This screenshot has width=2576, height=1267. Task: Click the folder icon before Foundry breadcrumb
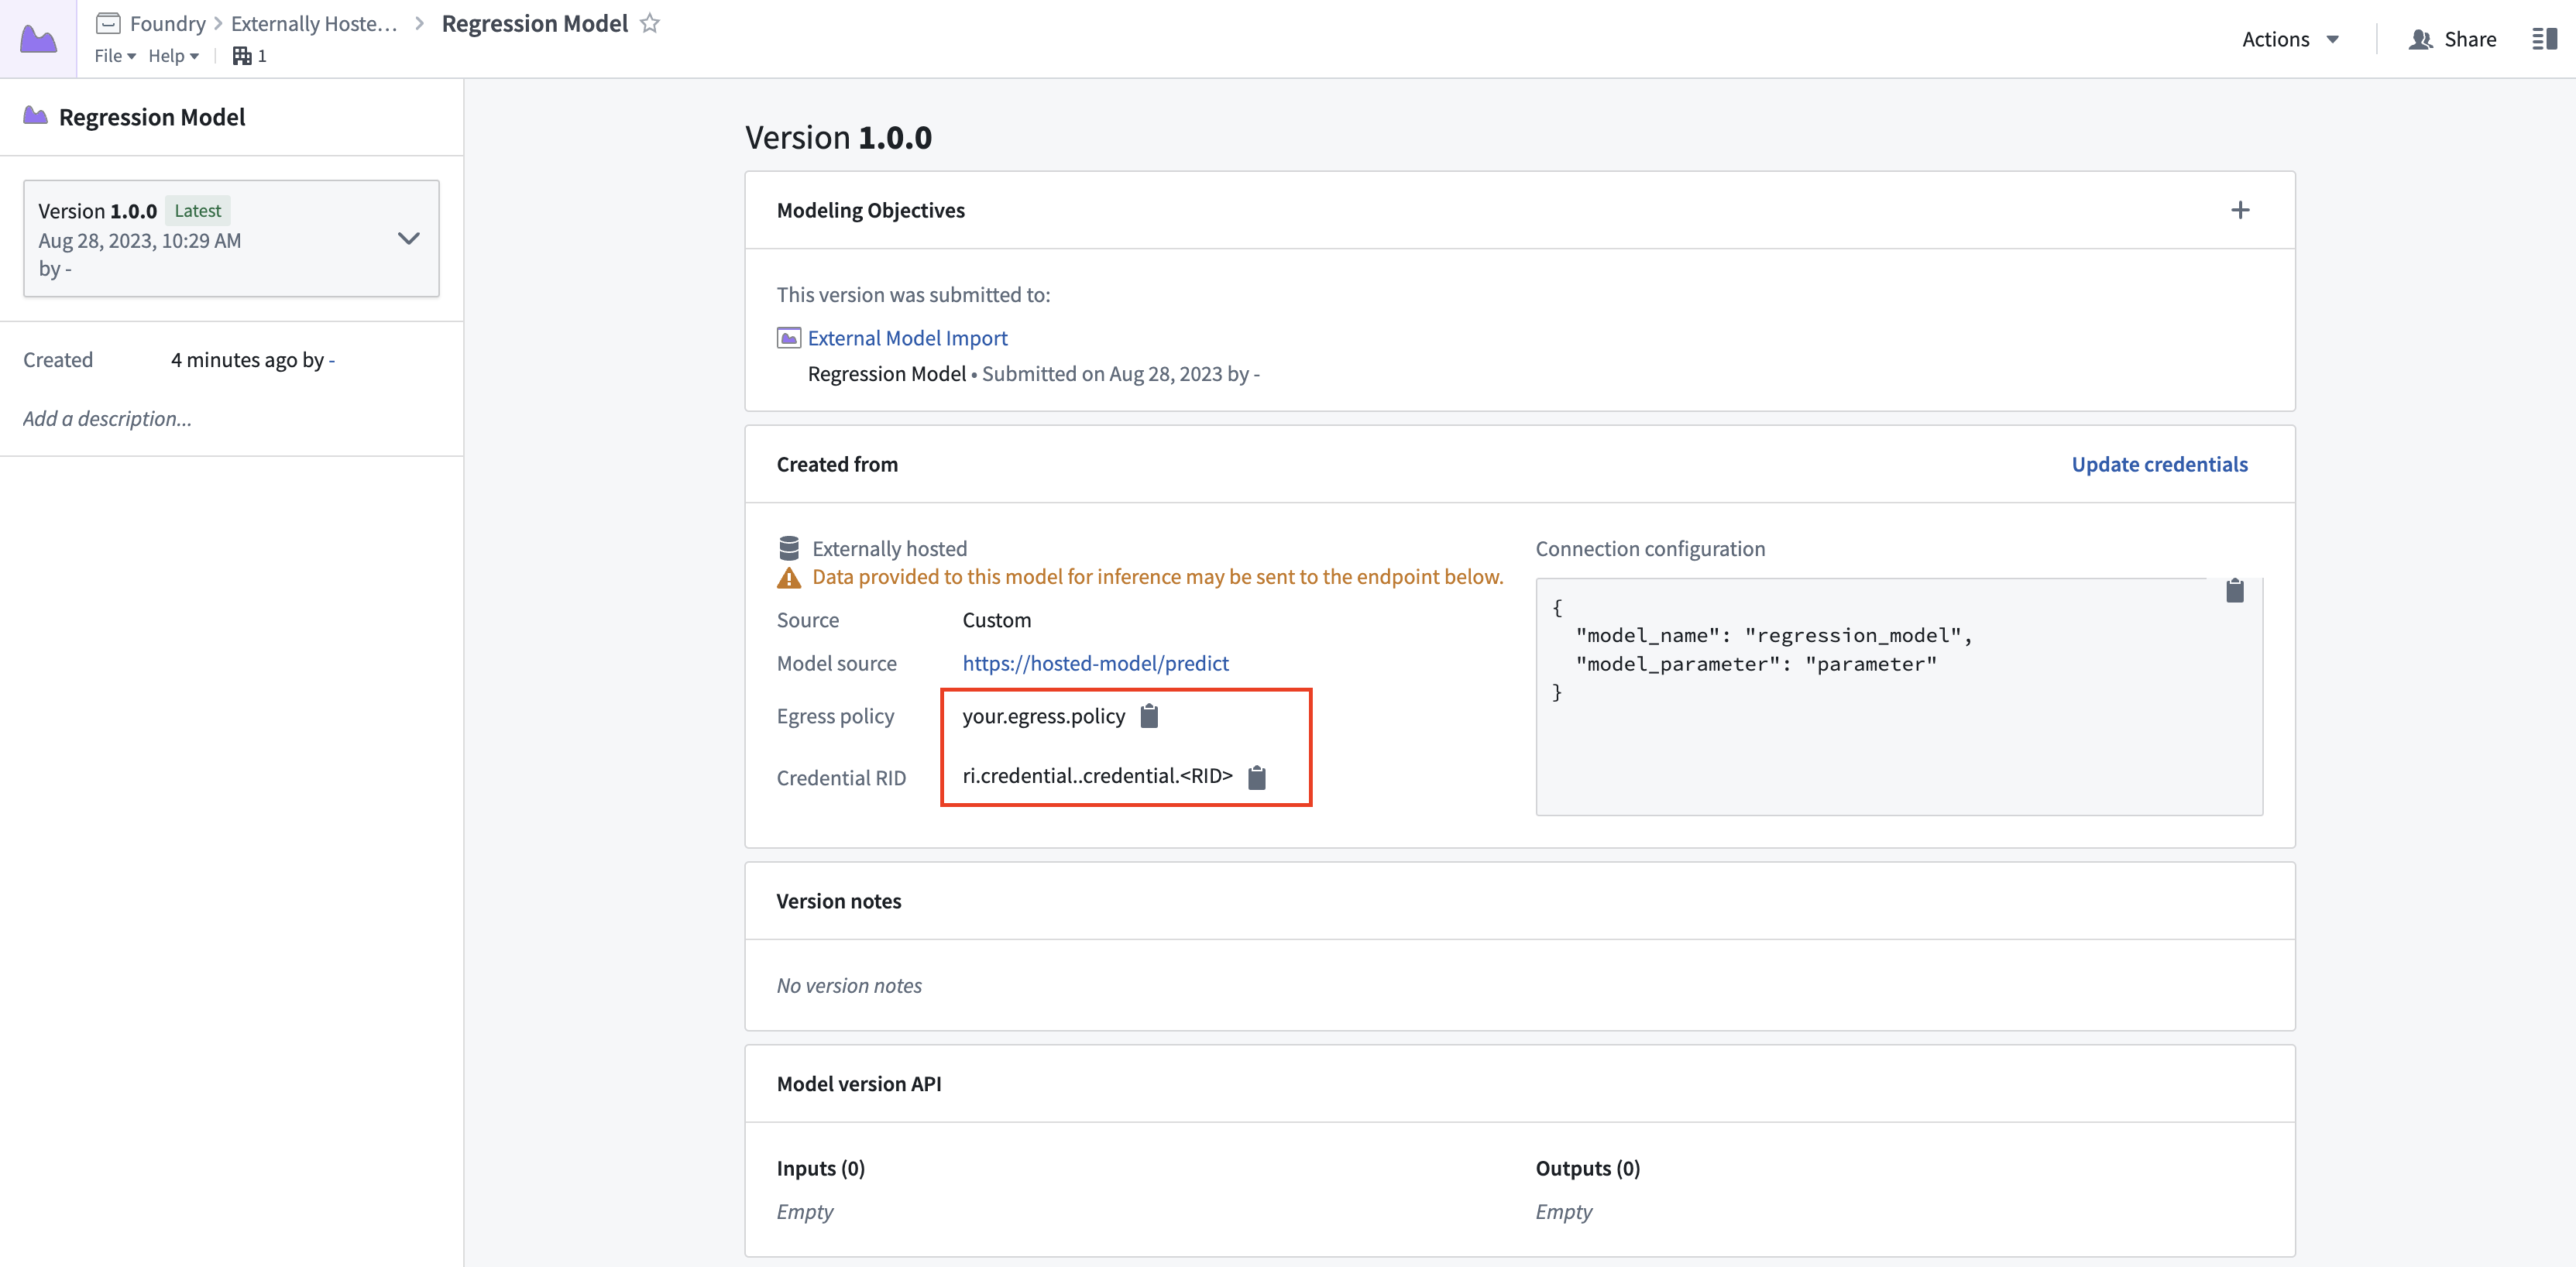pos(108,23)
